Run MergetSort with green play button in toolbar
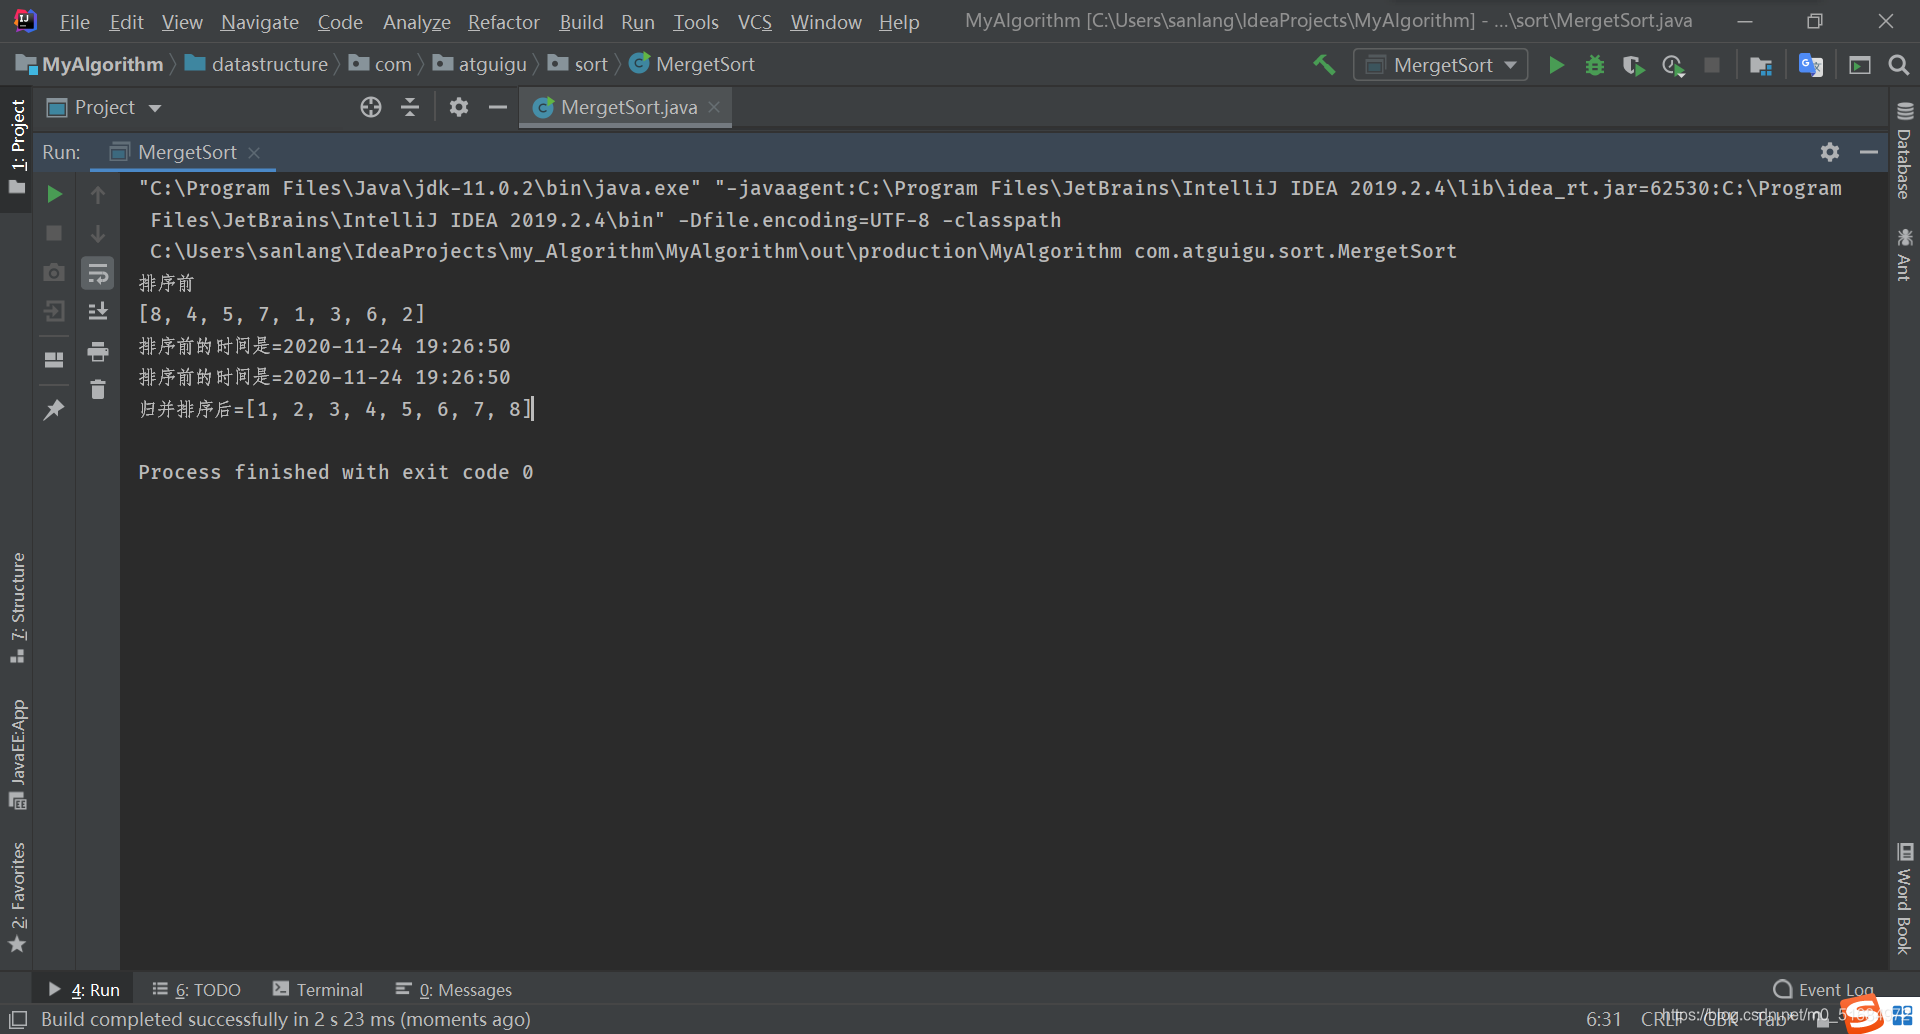The image size is (1920, 1034). 1556,65
